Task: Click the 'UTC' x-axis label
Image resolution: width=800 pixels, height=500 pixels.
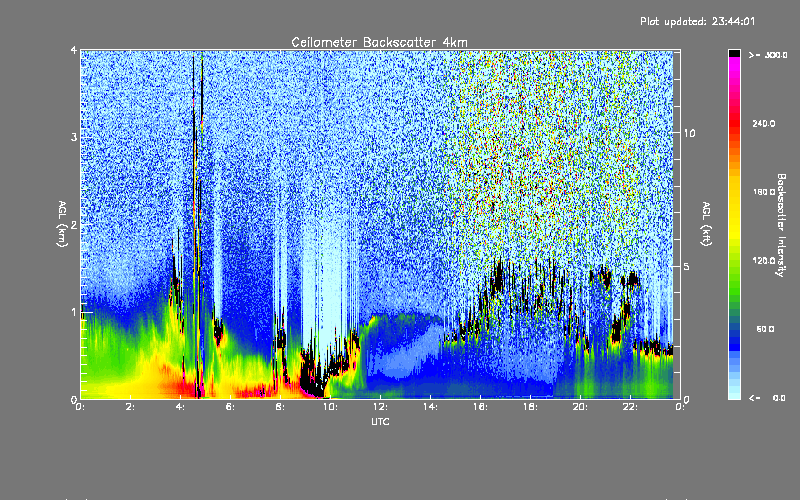Action: (x=380, y=421)
